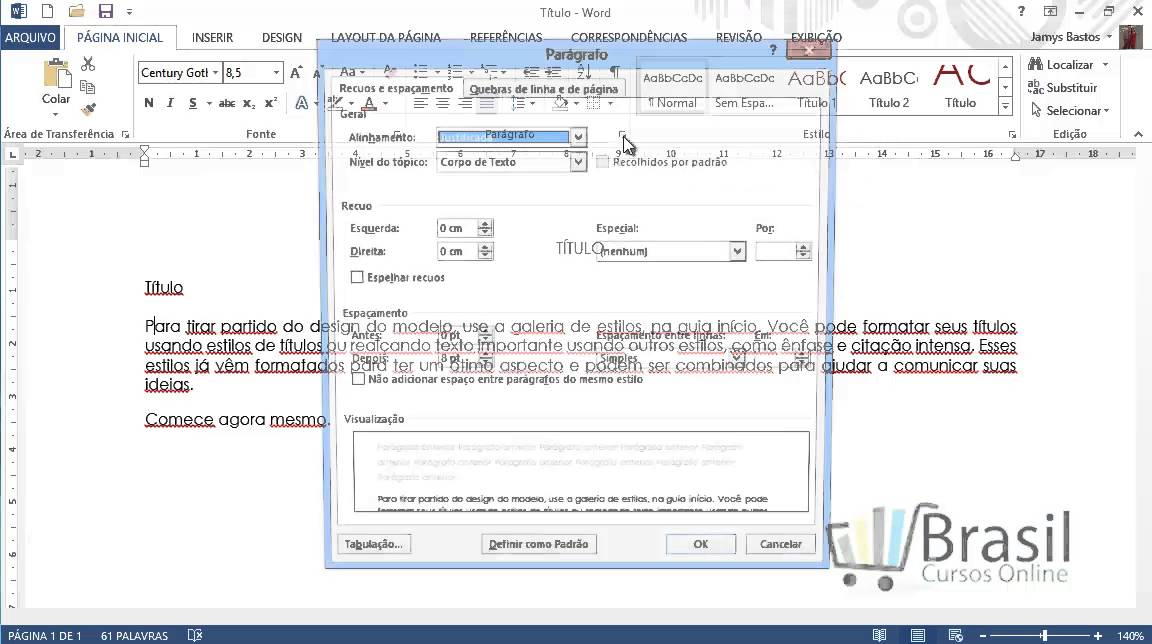The height and width of the screenshot is (644, 1152).
Task: Open the font size 8,5 dropdown
Action: (x=276, y=73)
